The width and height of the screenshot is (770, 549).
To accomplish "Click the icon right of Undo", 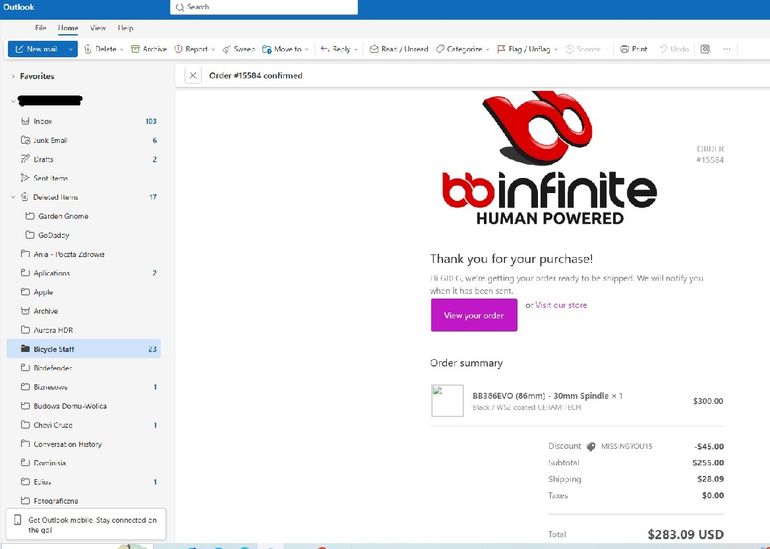I will pyautogui.click(x=705, y=49).
